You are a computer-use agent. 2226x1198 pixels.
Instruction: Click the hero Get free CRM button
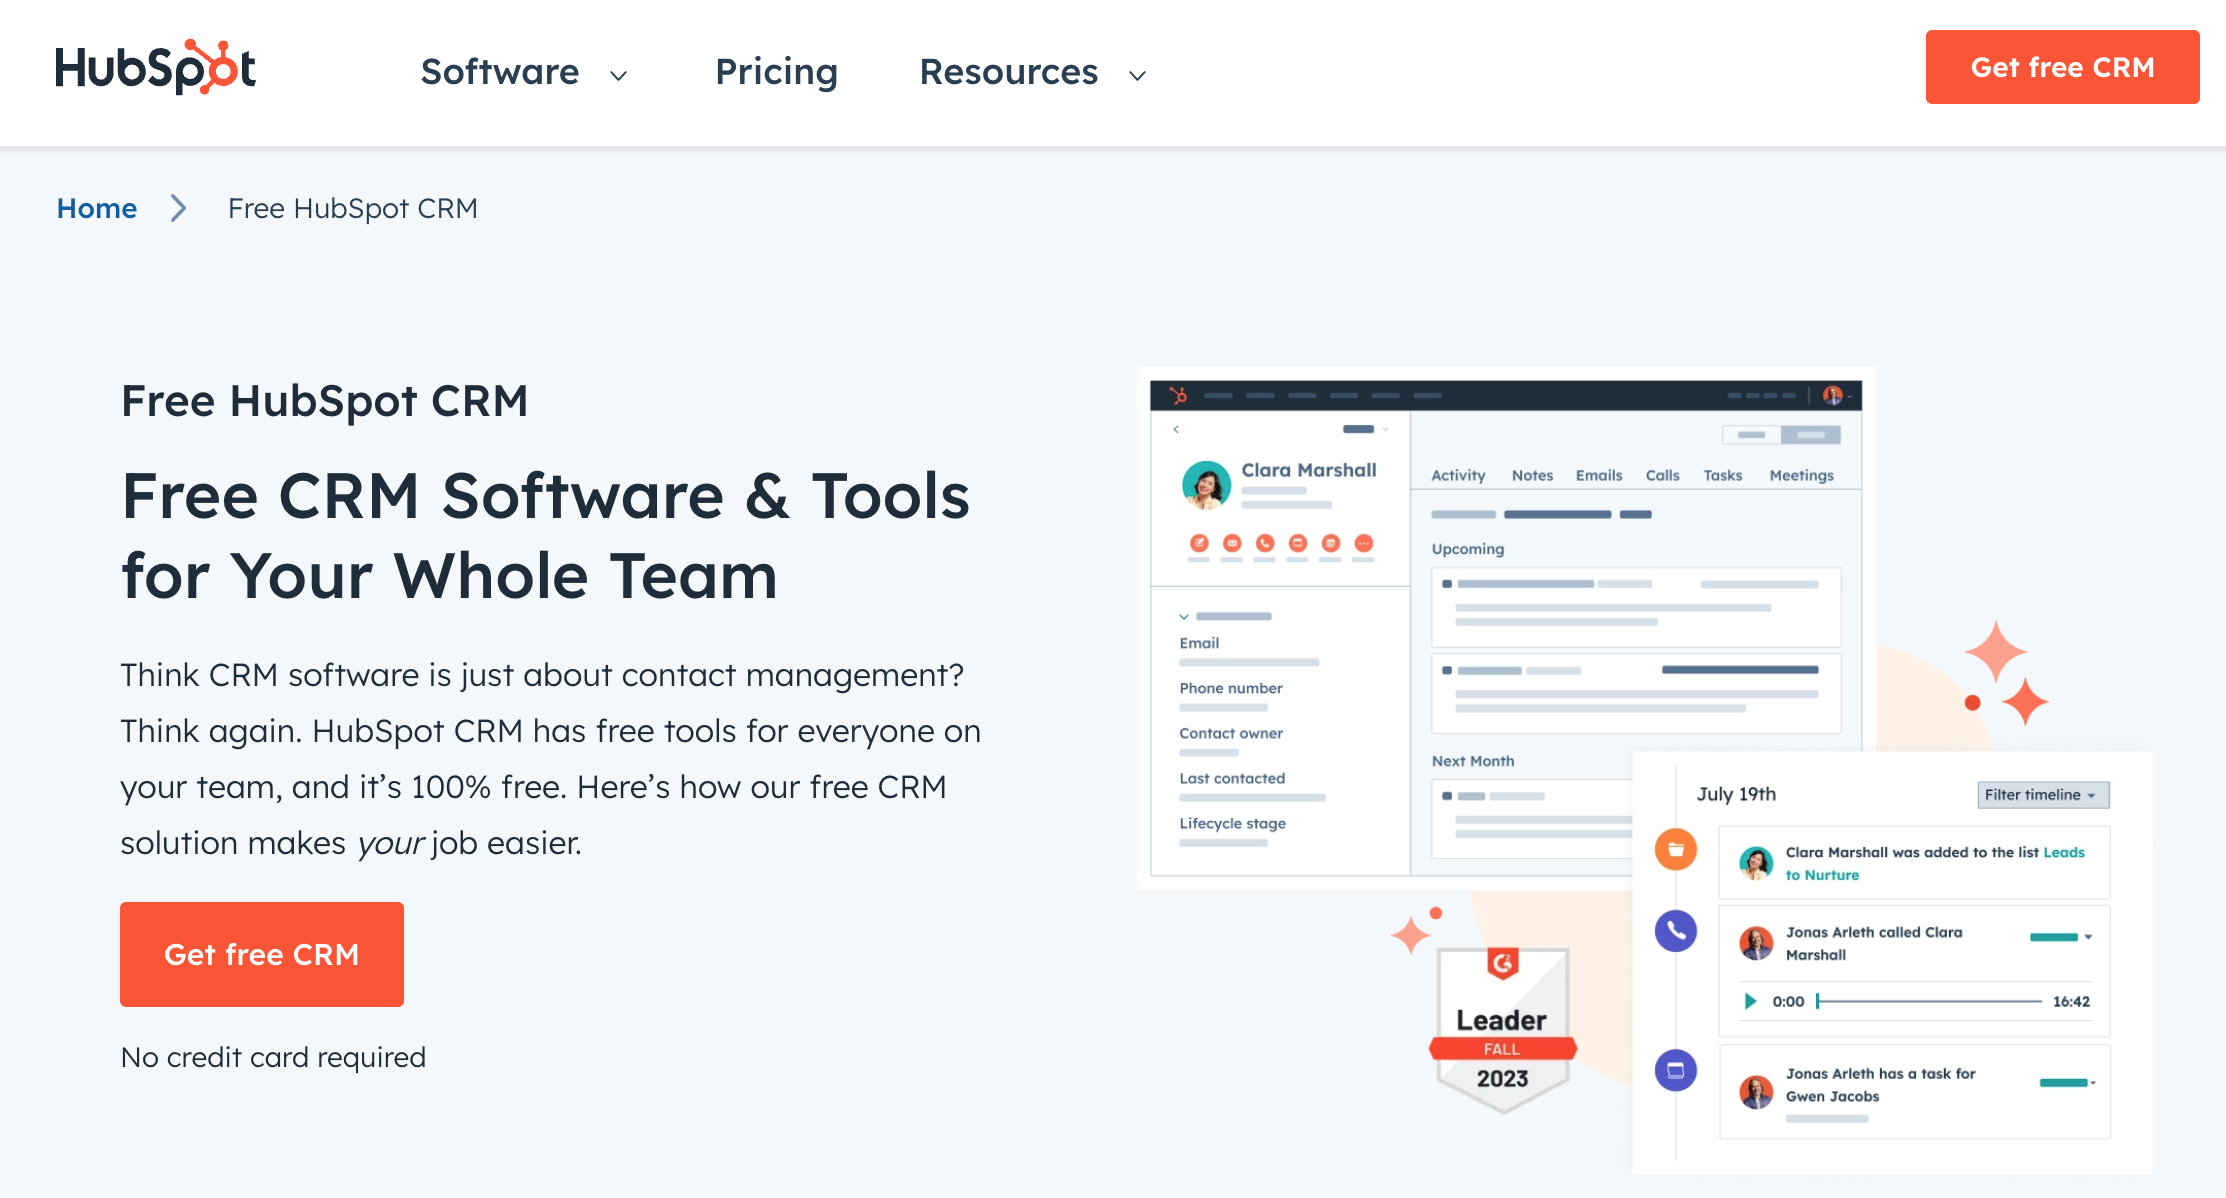point(262,954)
